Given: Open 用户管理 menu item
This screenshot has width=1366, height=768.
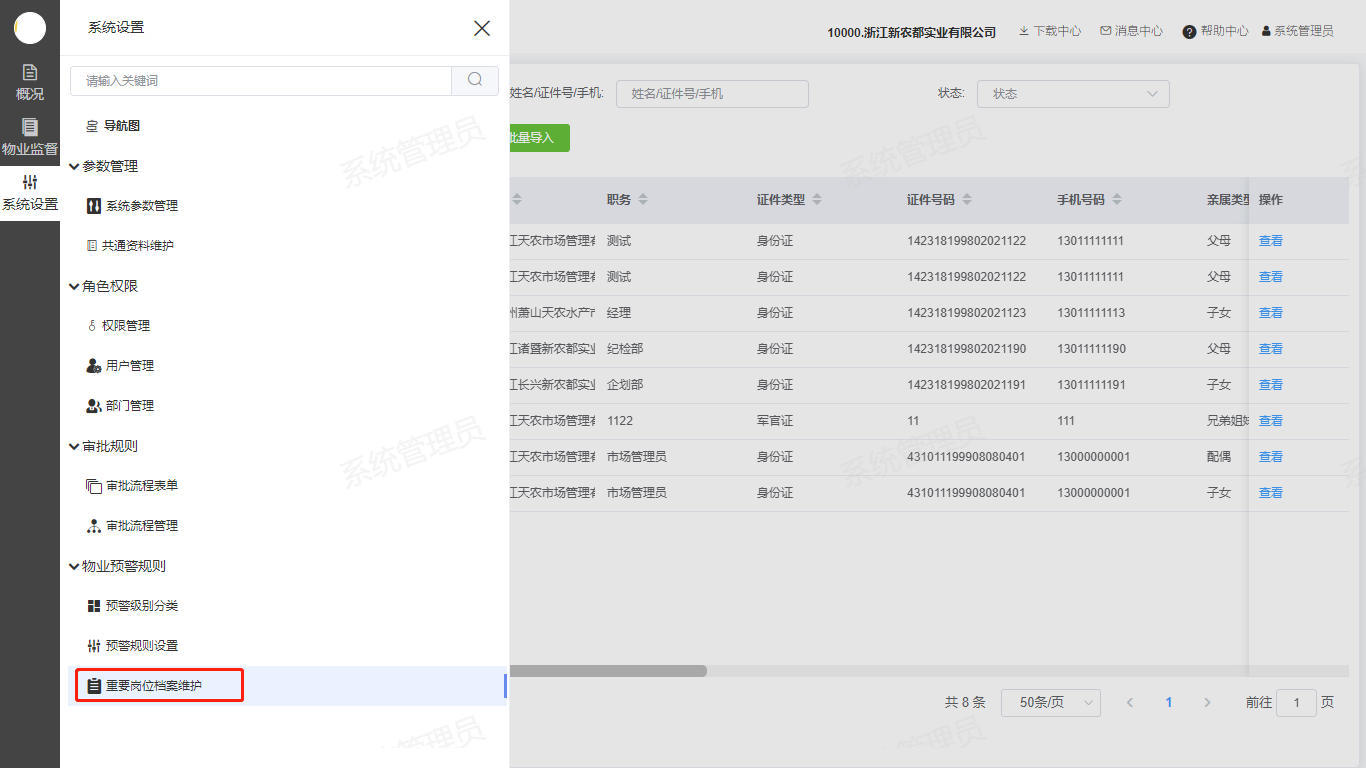Looking at the screenshot, I should click(129, 366).
